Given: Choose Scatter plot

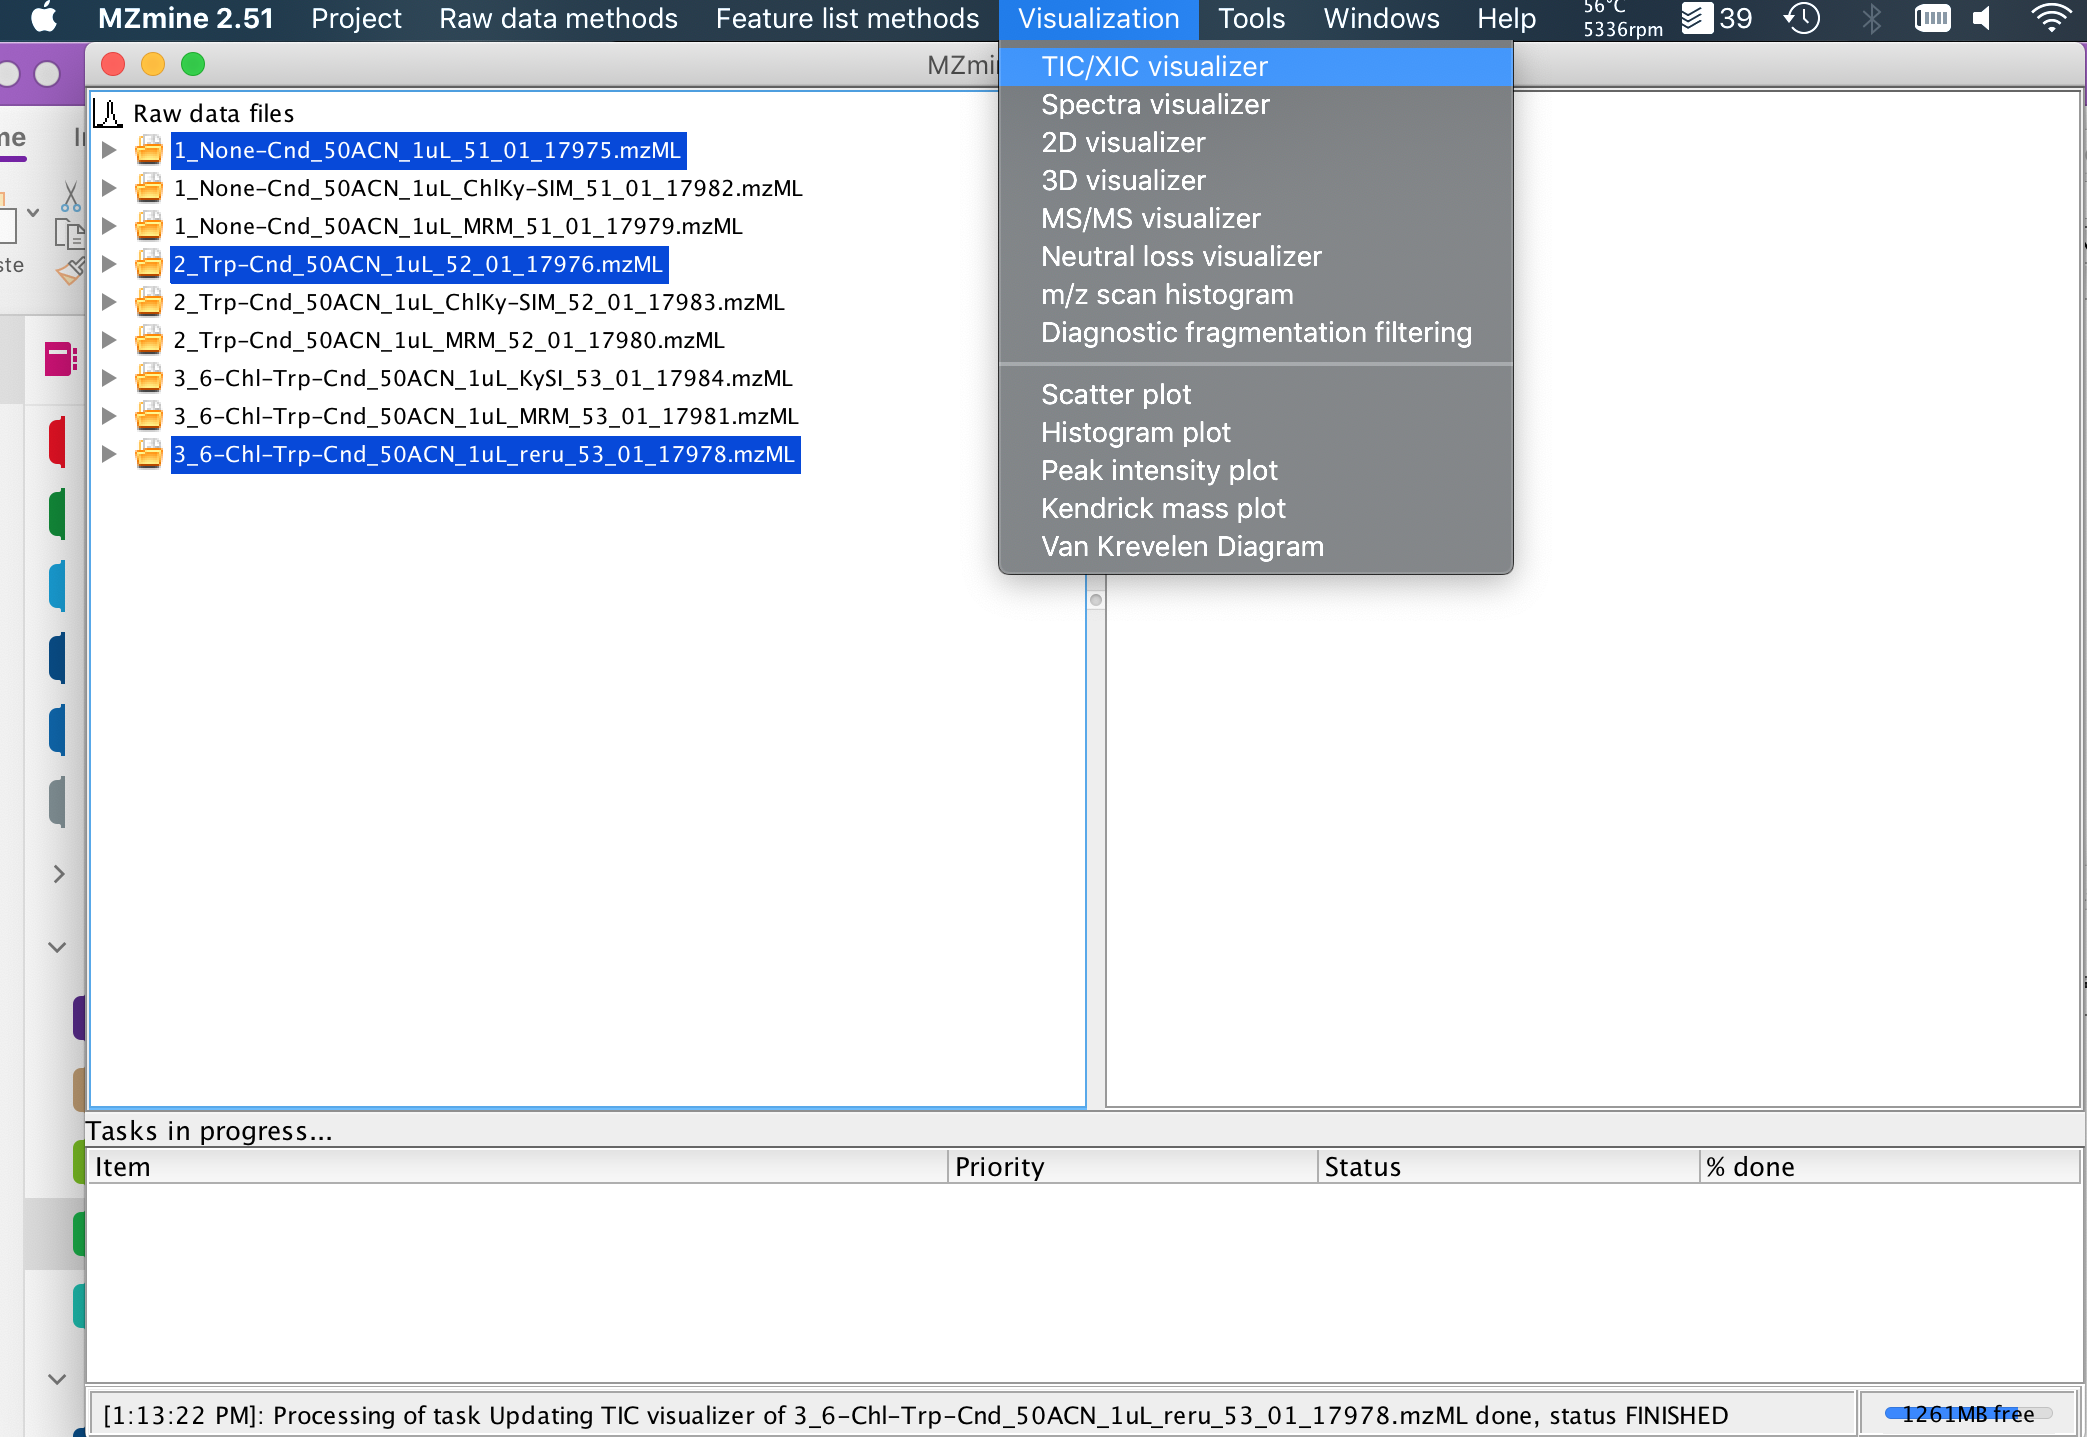Looking at the screenshot, I should tap(1255, 395).
